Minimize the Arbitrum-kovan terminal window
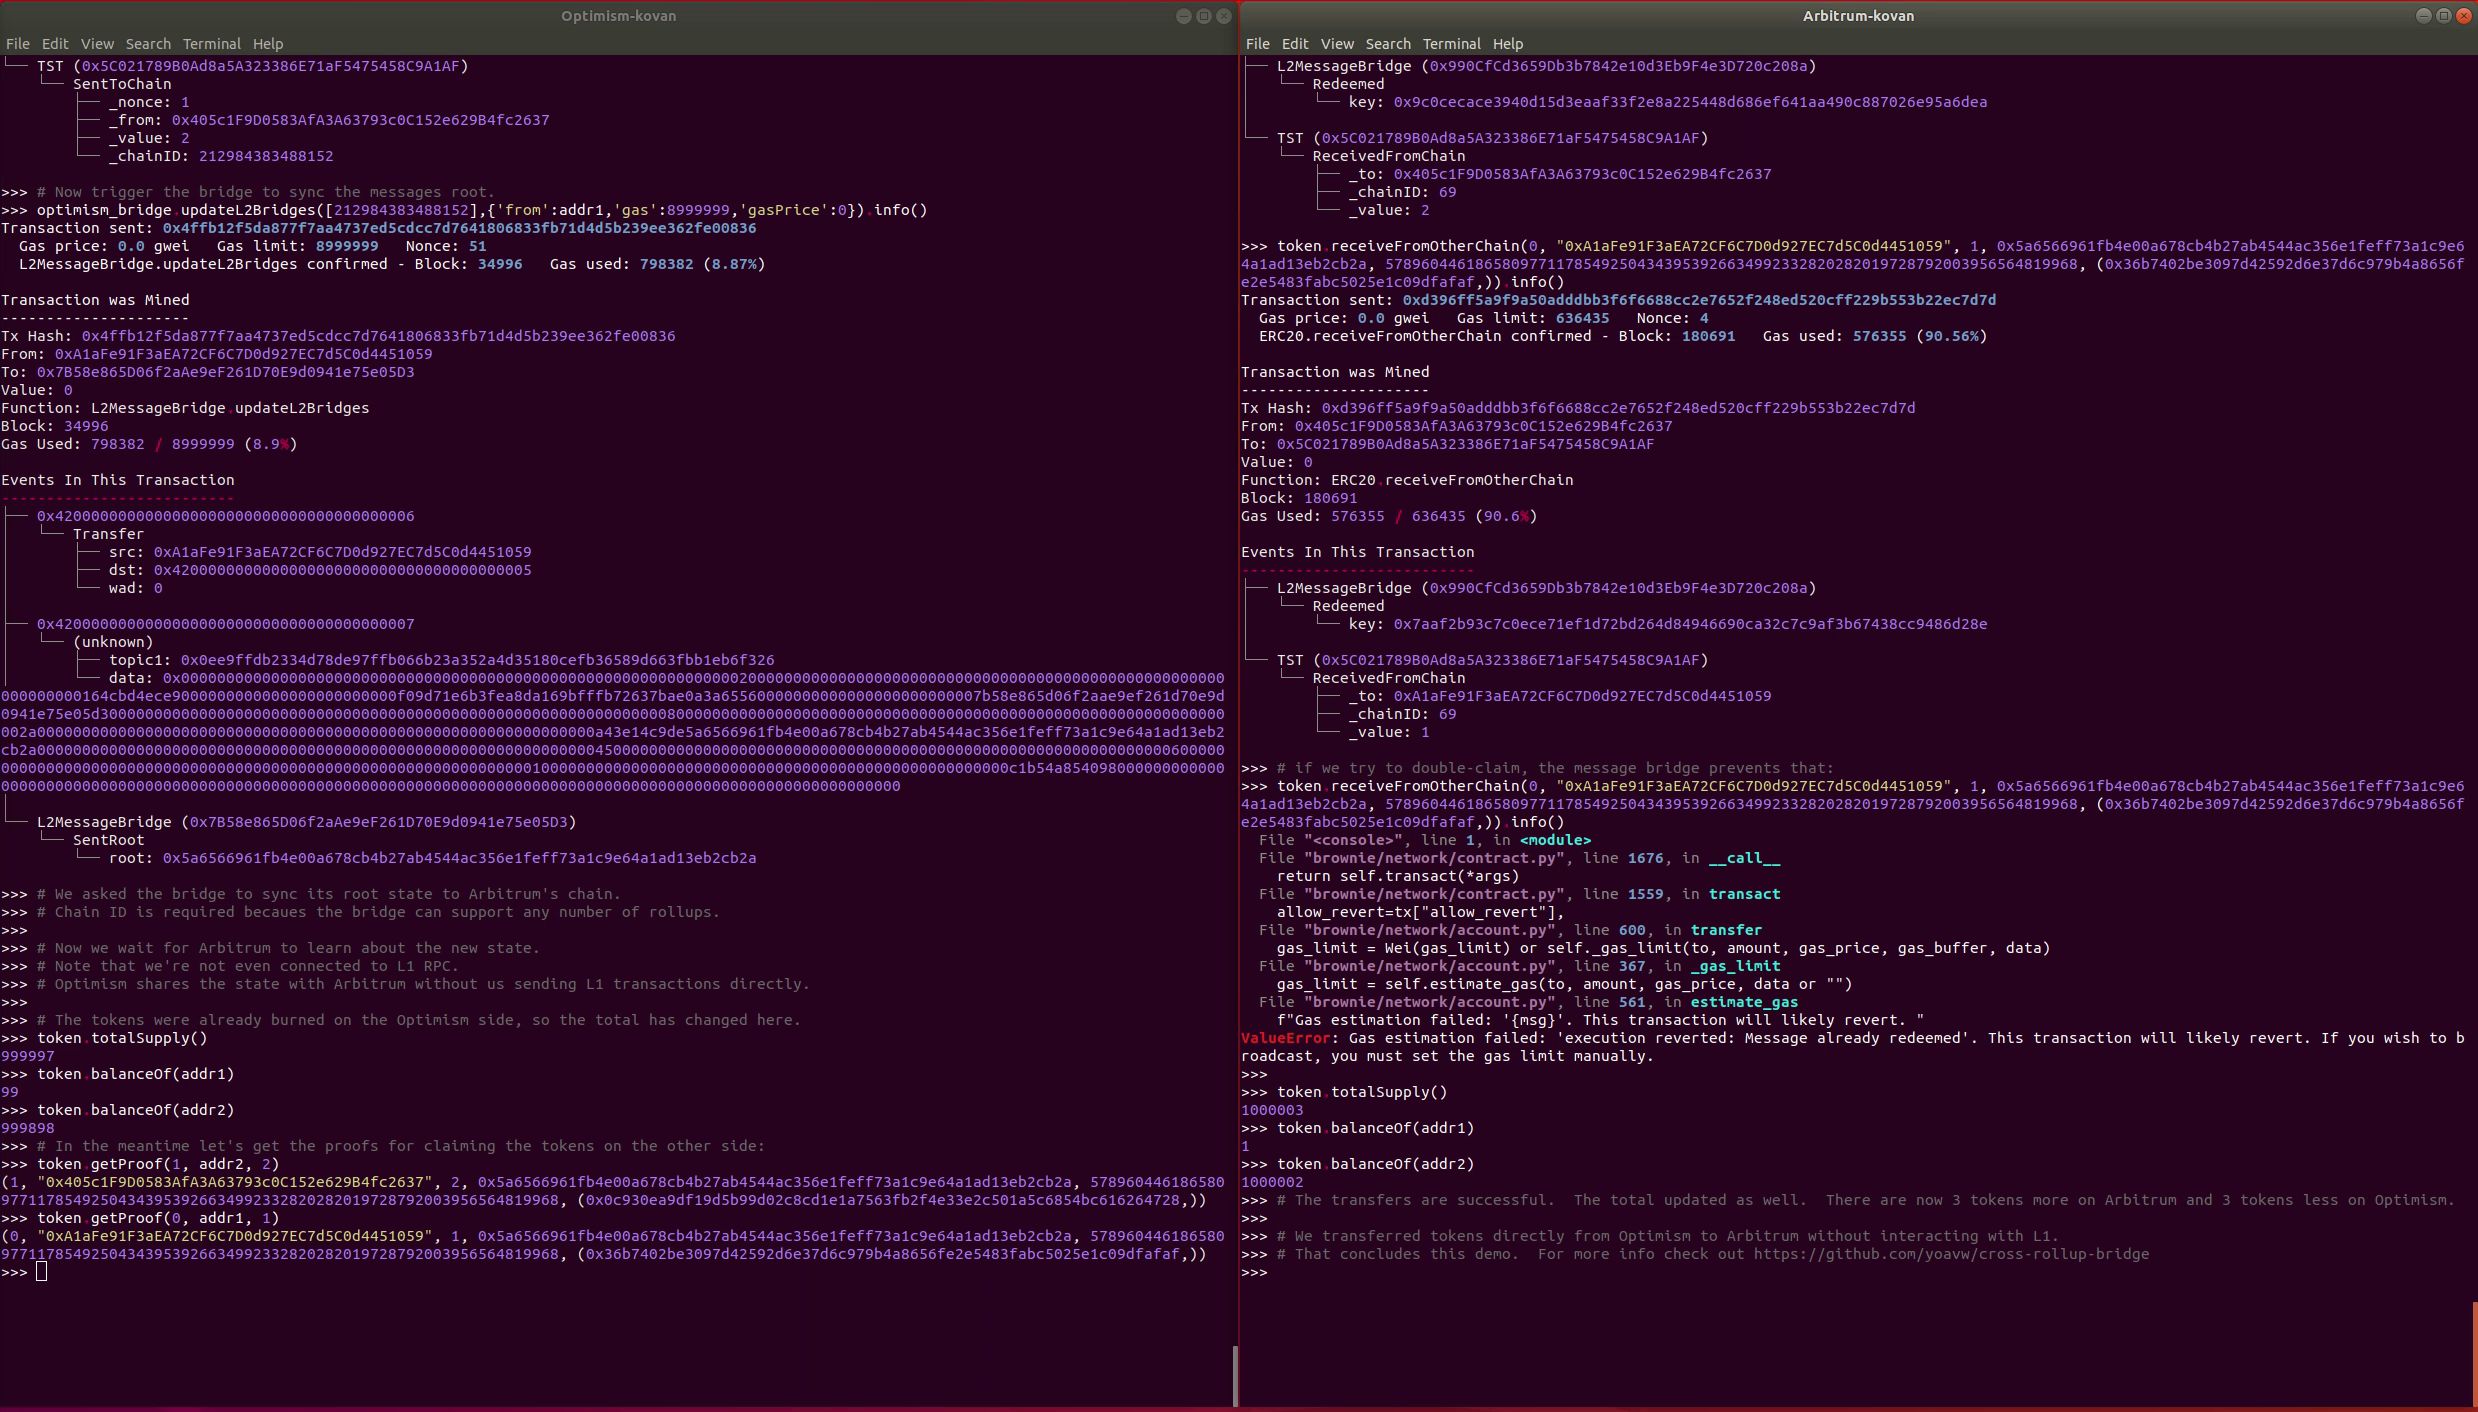 pyautogui.click(x=2424, y=16)
